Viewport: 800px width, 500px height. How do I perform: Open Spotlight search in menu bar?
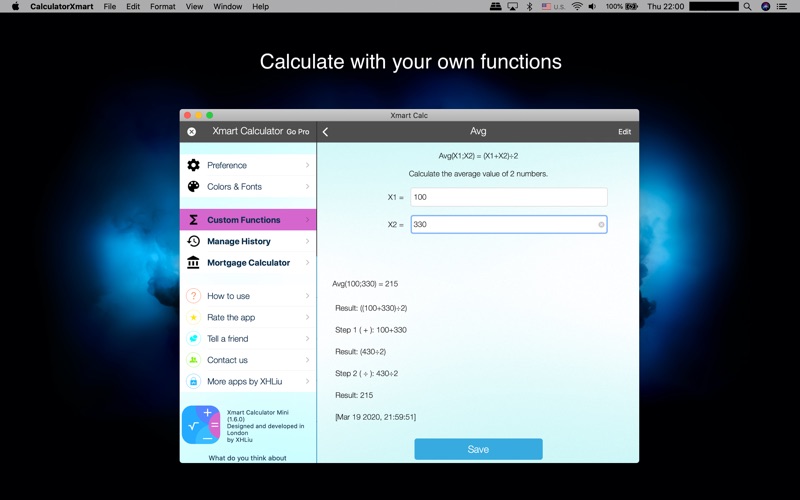coord(747,7)
